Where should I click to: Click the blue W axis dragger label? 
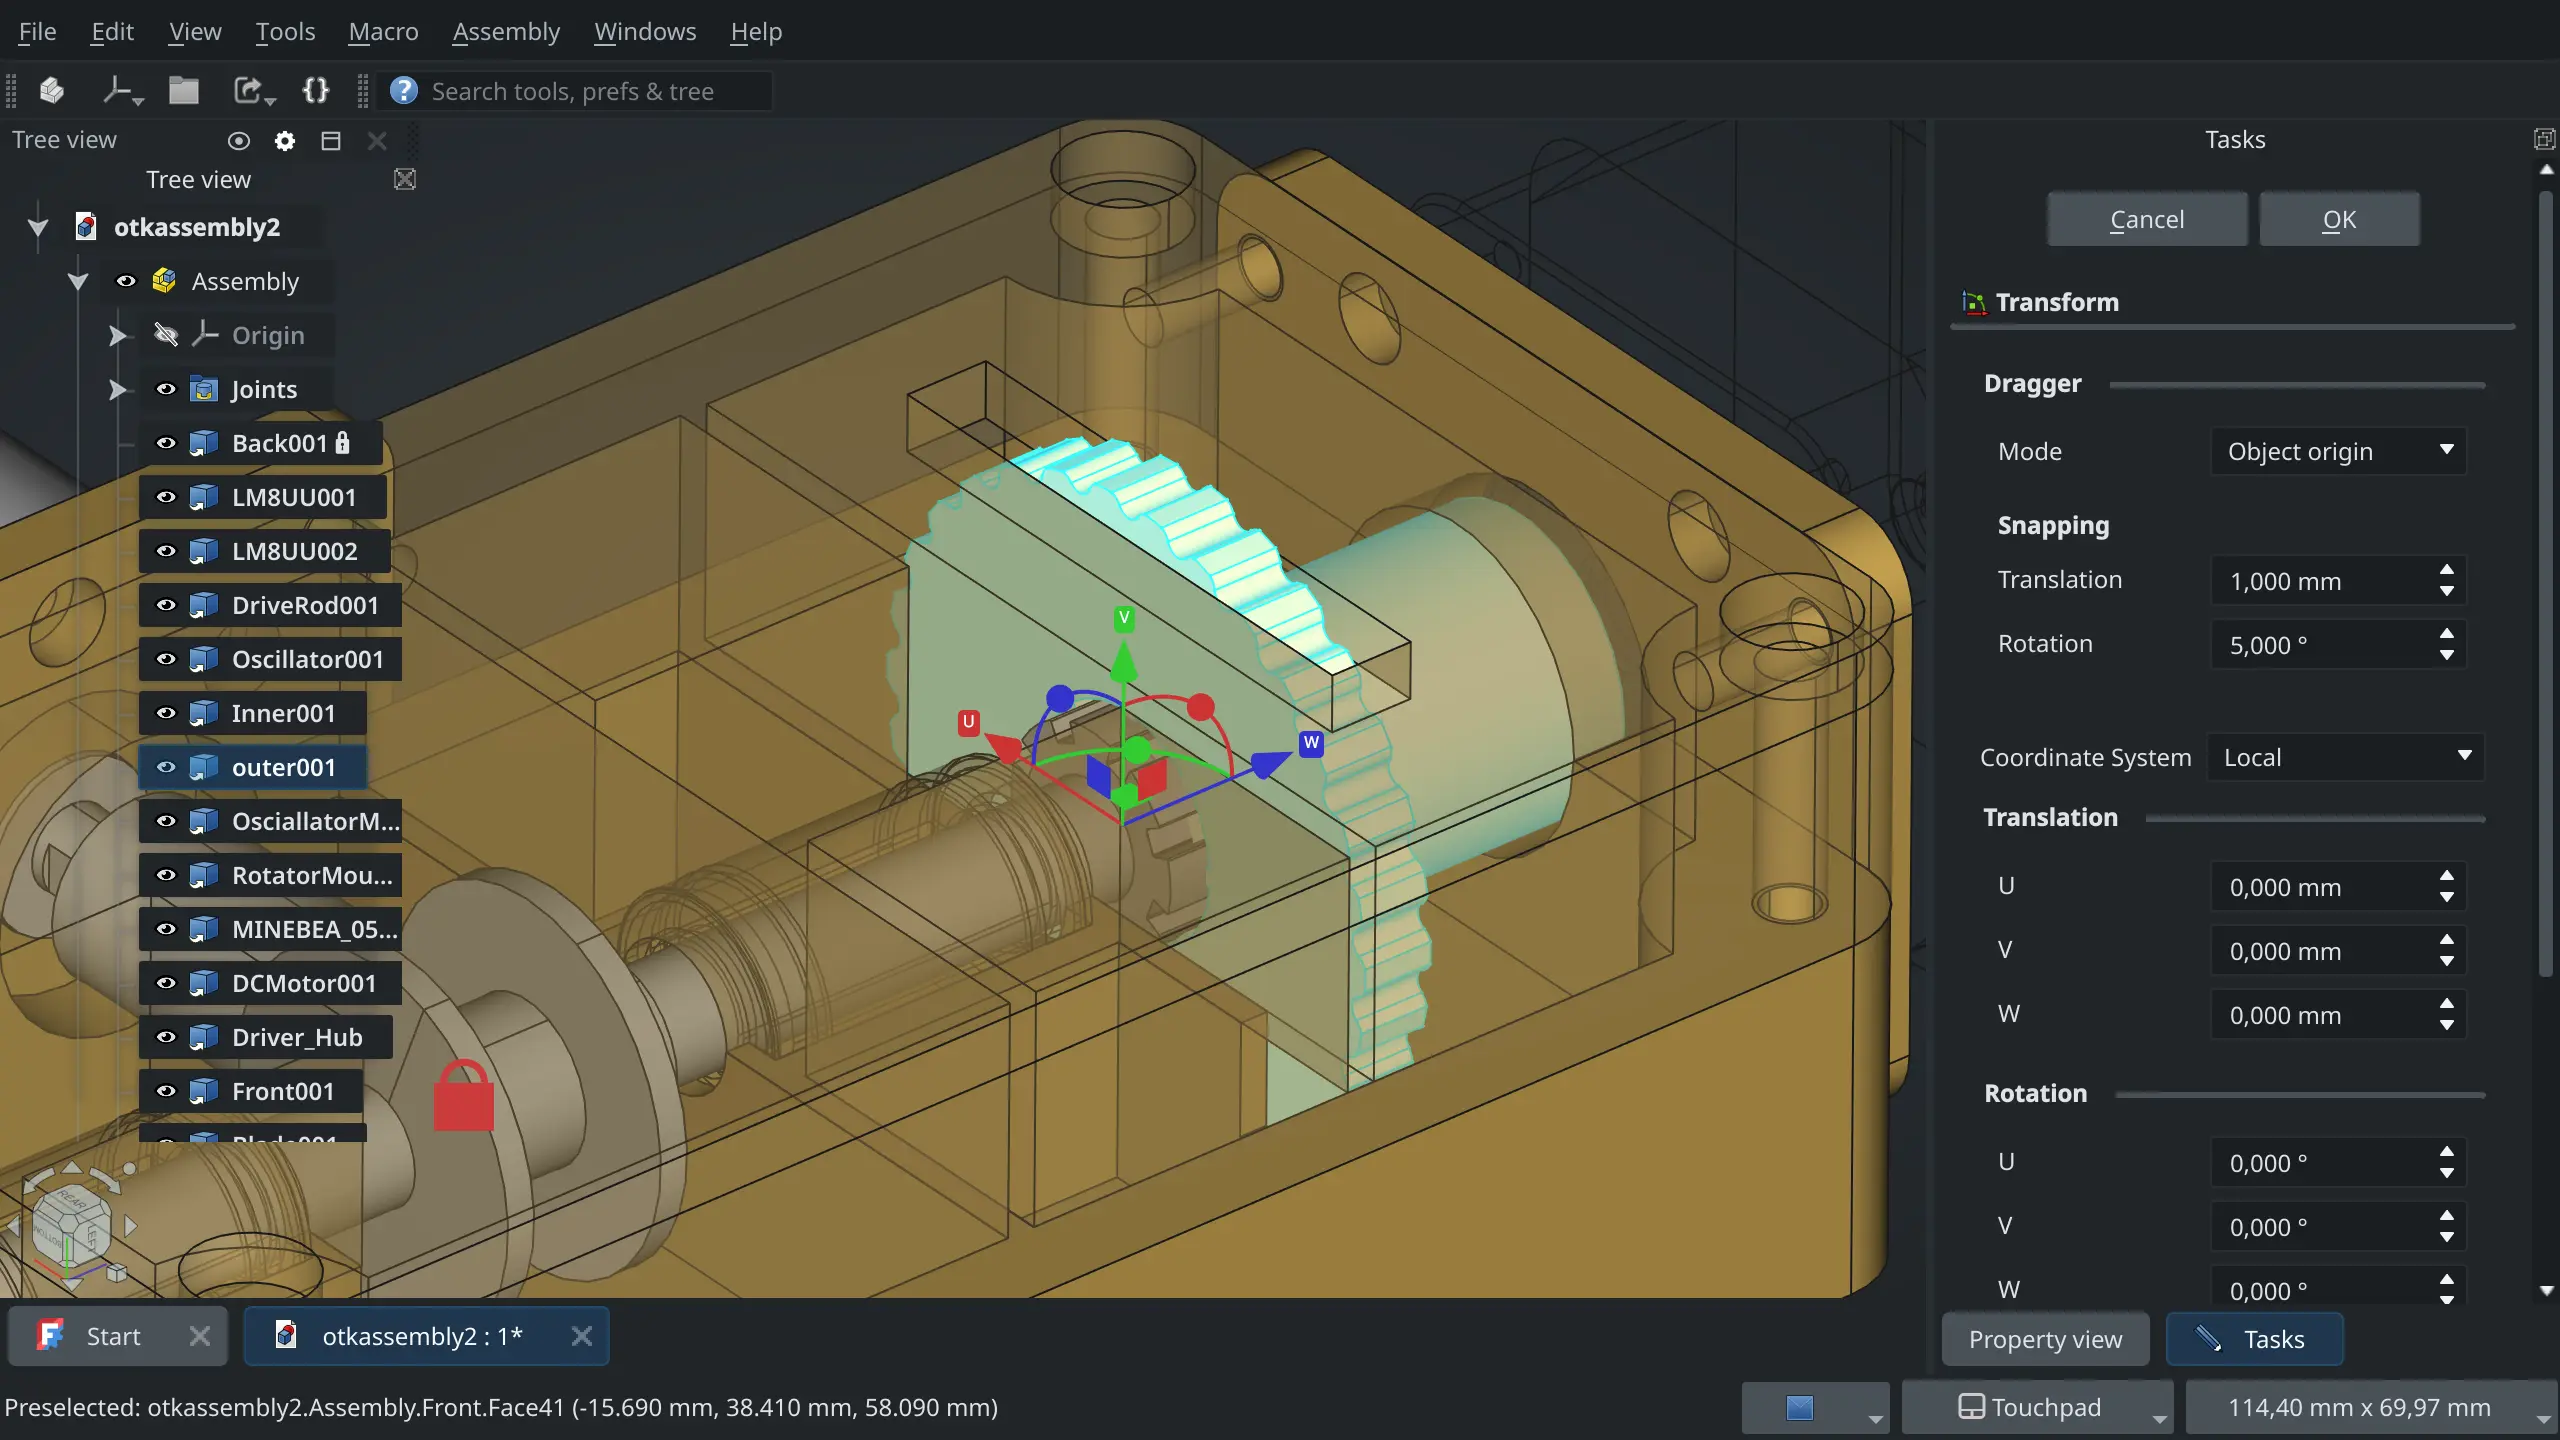[x=1311, y=743]
